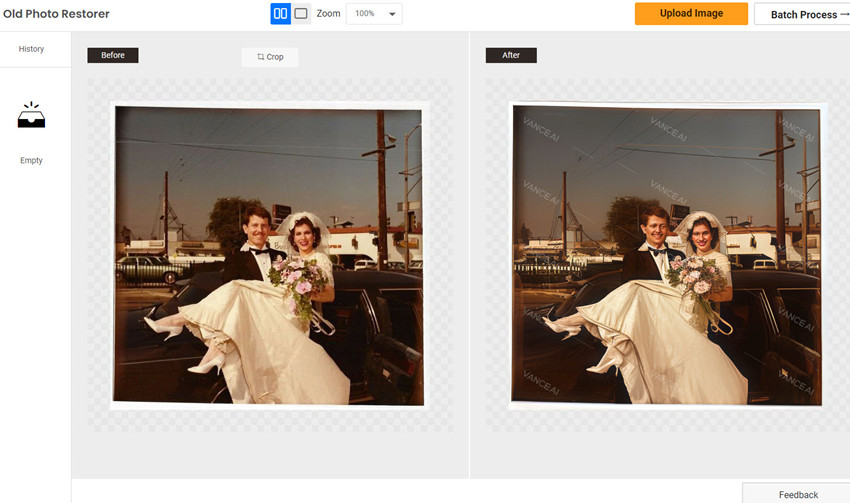
Task: Switch to side-by-side compare view
Action: pyautogui.click(x=280, y=14)
